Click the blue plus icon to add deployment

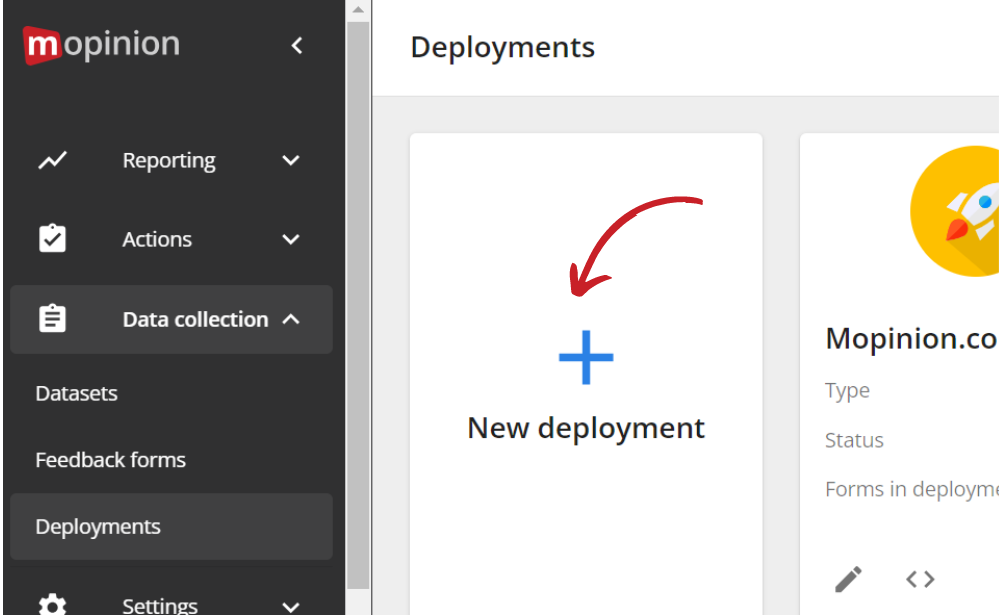[x=586, y=355]
